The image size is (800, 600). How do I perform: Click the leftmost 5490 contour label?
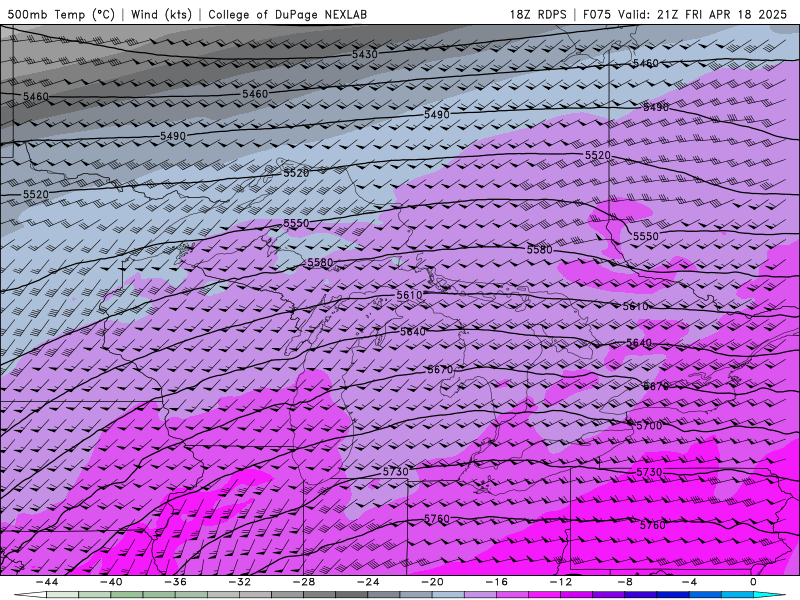173,136
